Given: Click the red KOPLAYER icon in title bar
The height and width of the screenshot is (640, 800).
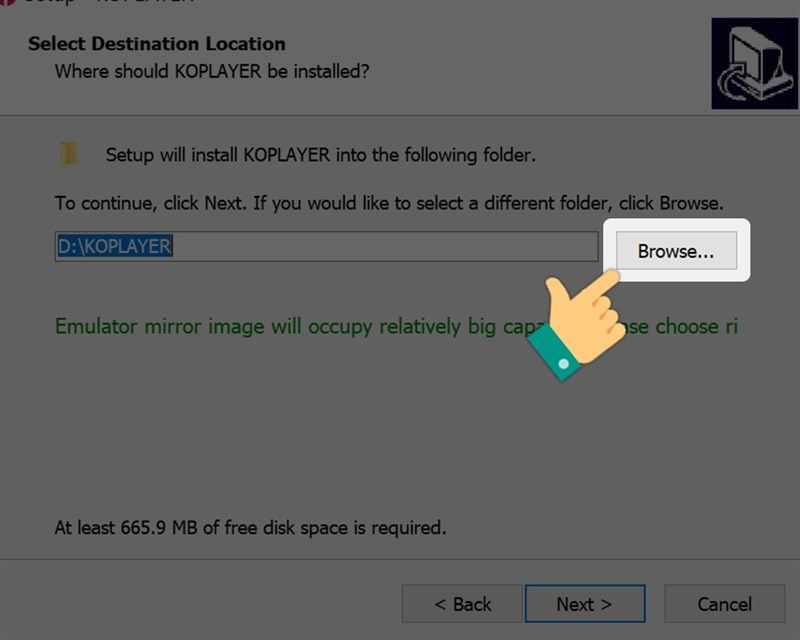Looking at the screenshot, I should (6, 2).
